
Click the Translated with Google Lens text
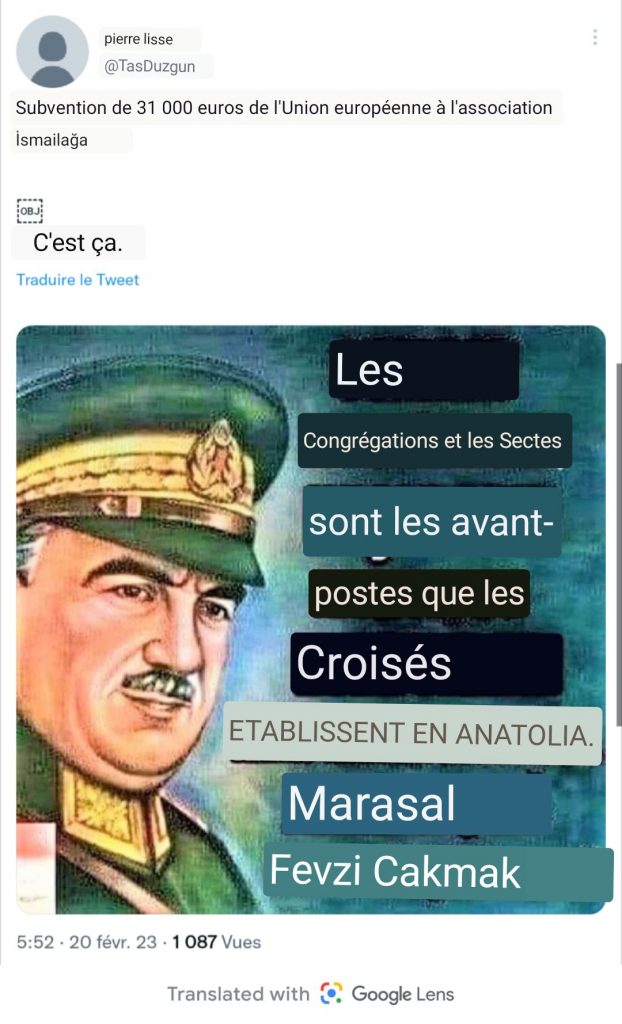pyautogui.click(x=310, y=993)
